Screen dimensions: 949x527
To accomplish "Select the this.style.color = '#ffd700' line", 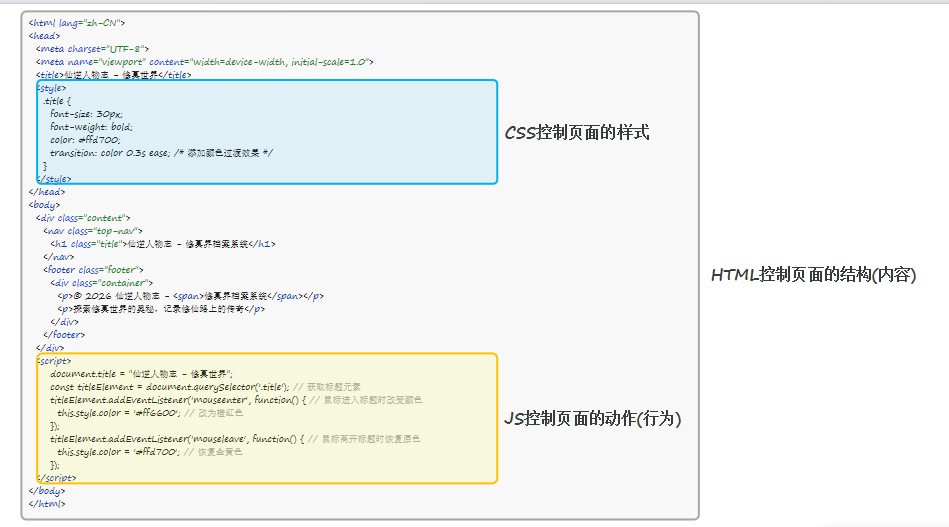I will coord(149,452).
